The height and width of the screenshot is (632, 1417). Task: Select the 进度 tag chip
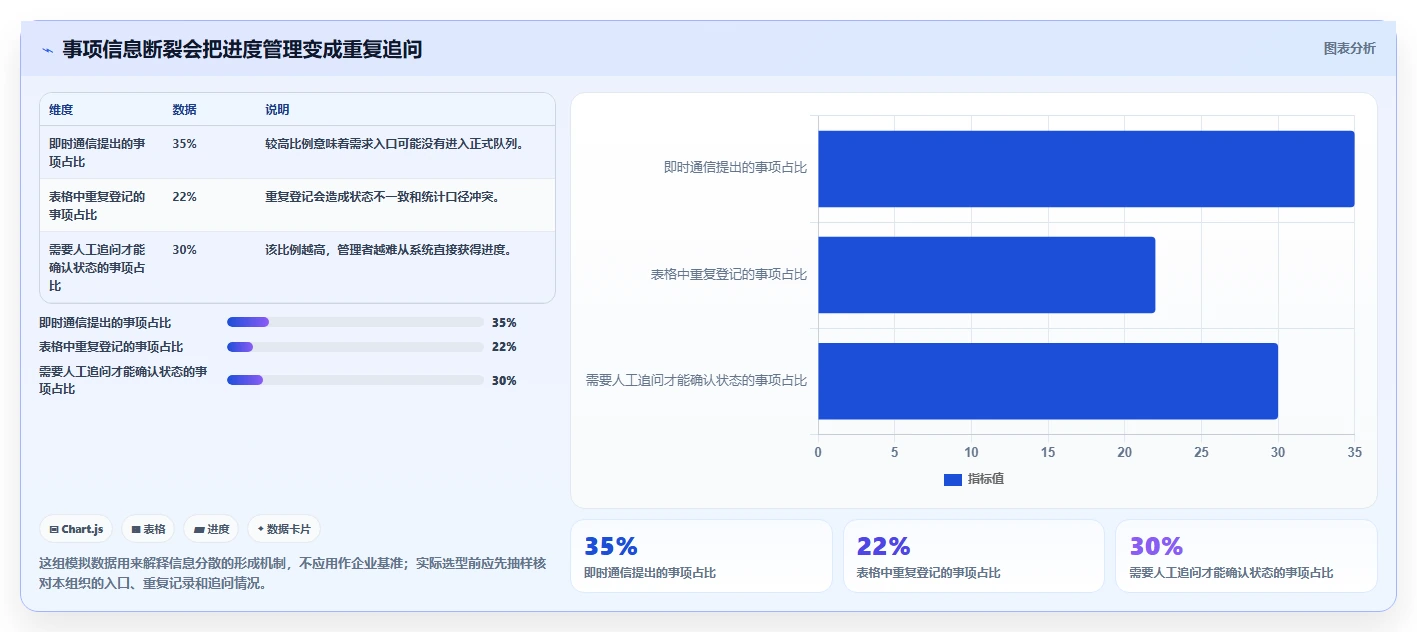pos(211,529)
